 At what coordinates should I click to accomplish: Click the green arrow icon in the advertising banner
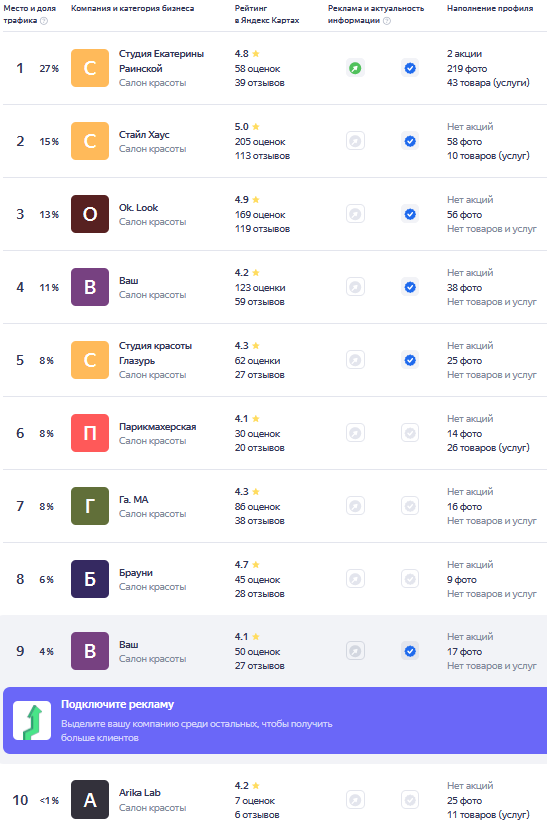(32, 720)
